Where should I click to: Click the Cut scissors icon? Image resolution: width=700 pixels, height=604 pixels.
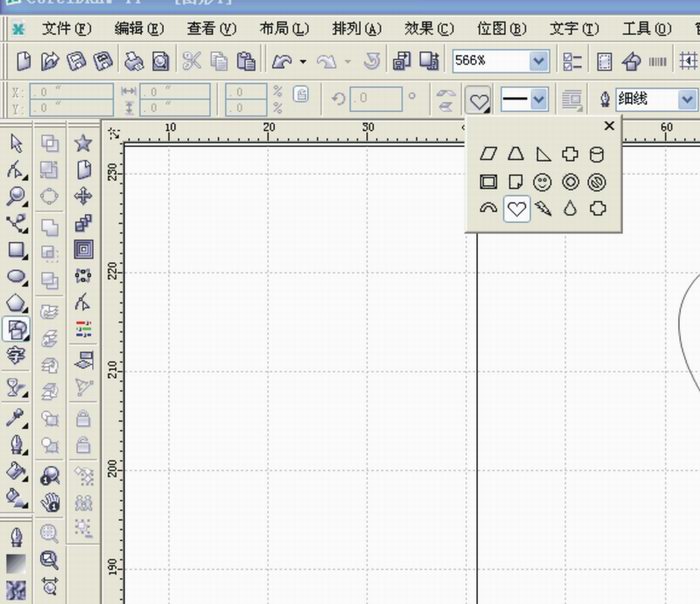(192, 61)
